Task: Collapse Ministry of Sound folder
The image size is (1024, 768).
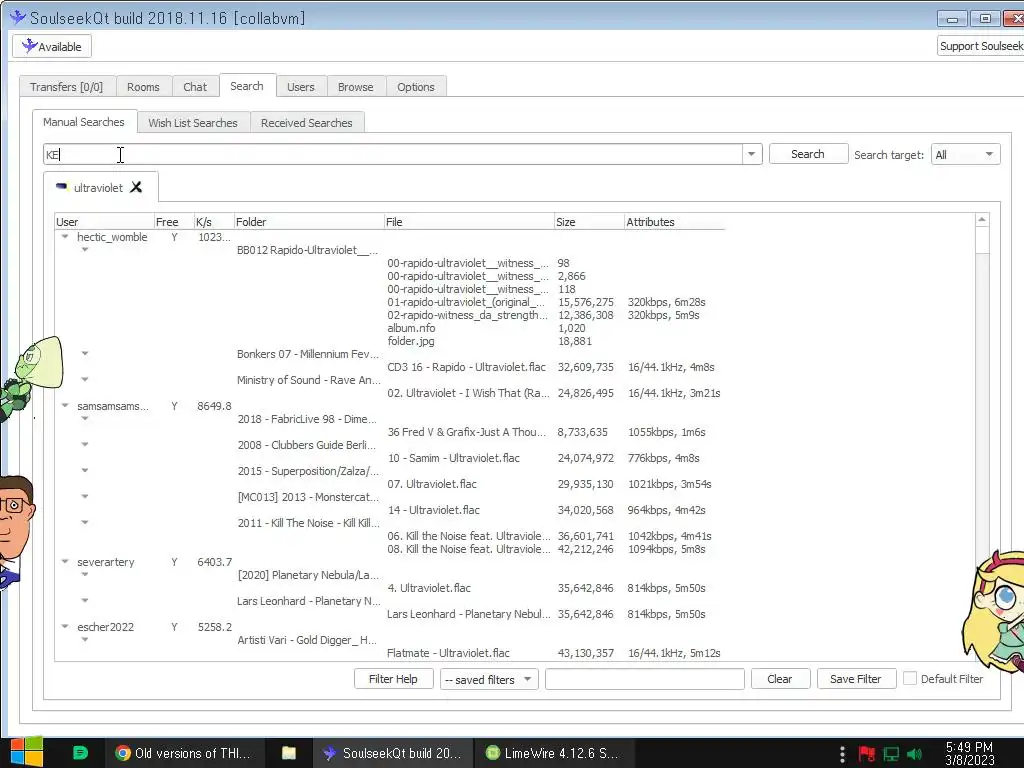Action: [85, 379]
